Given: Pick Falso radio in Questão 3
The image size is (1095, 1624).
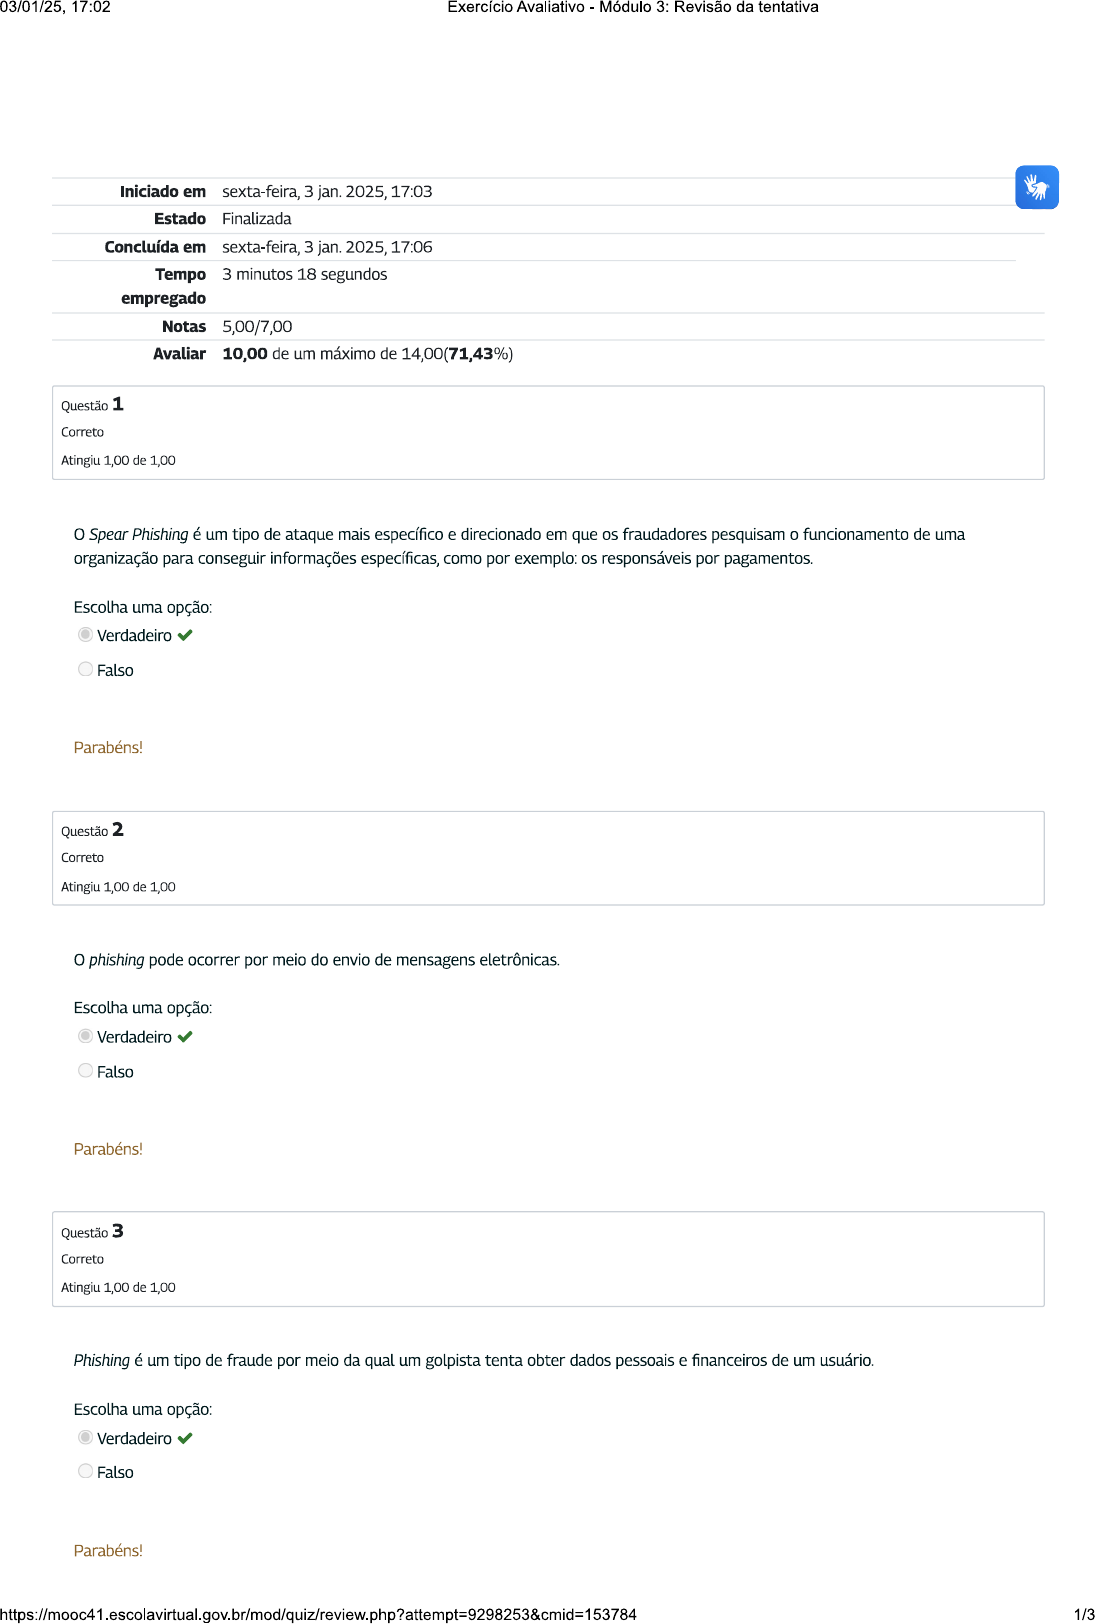Looking at the screenshot, I should [86, 1471].
